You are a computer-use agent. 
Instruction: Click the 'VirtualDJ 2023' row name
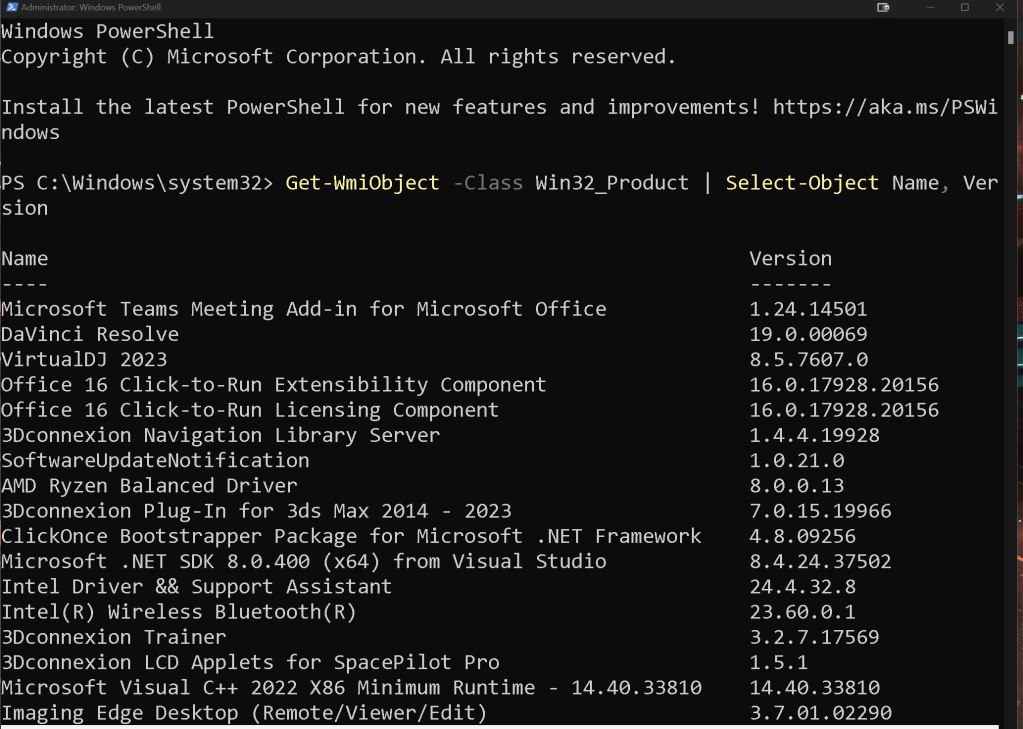(x=84, y=360)
